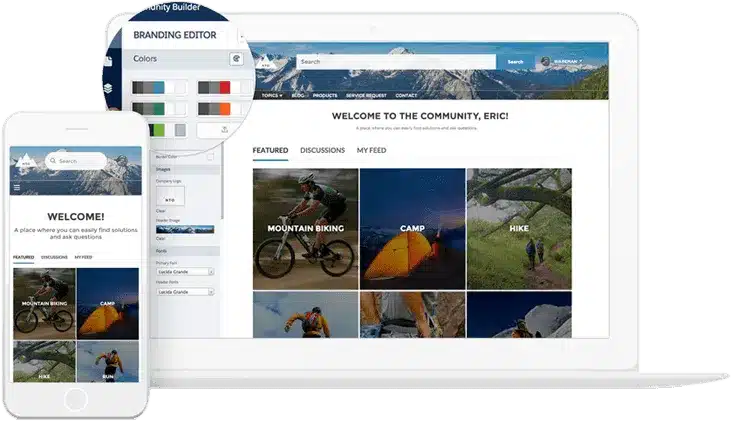Click the Header Image mountain thumbnail
Screen dimensions: 732x421
tap(185, 229)
